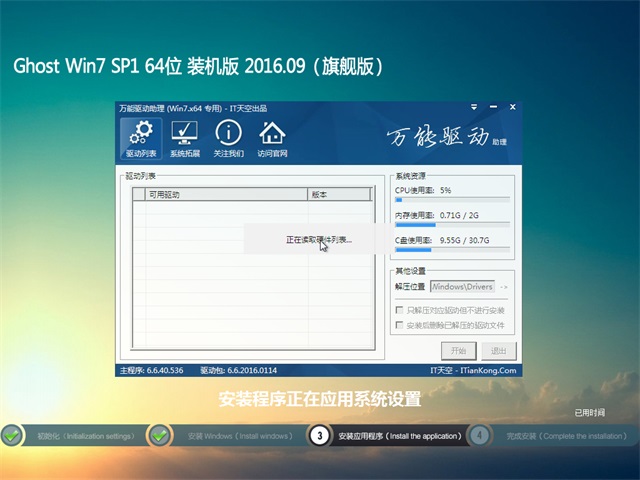Click the 可用驱动 column header
This screenshot has width=640, height=480.
click(226, 194)
